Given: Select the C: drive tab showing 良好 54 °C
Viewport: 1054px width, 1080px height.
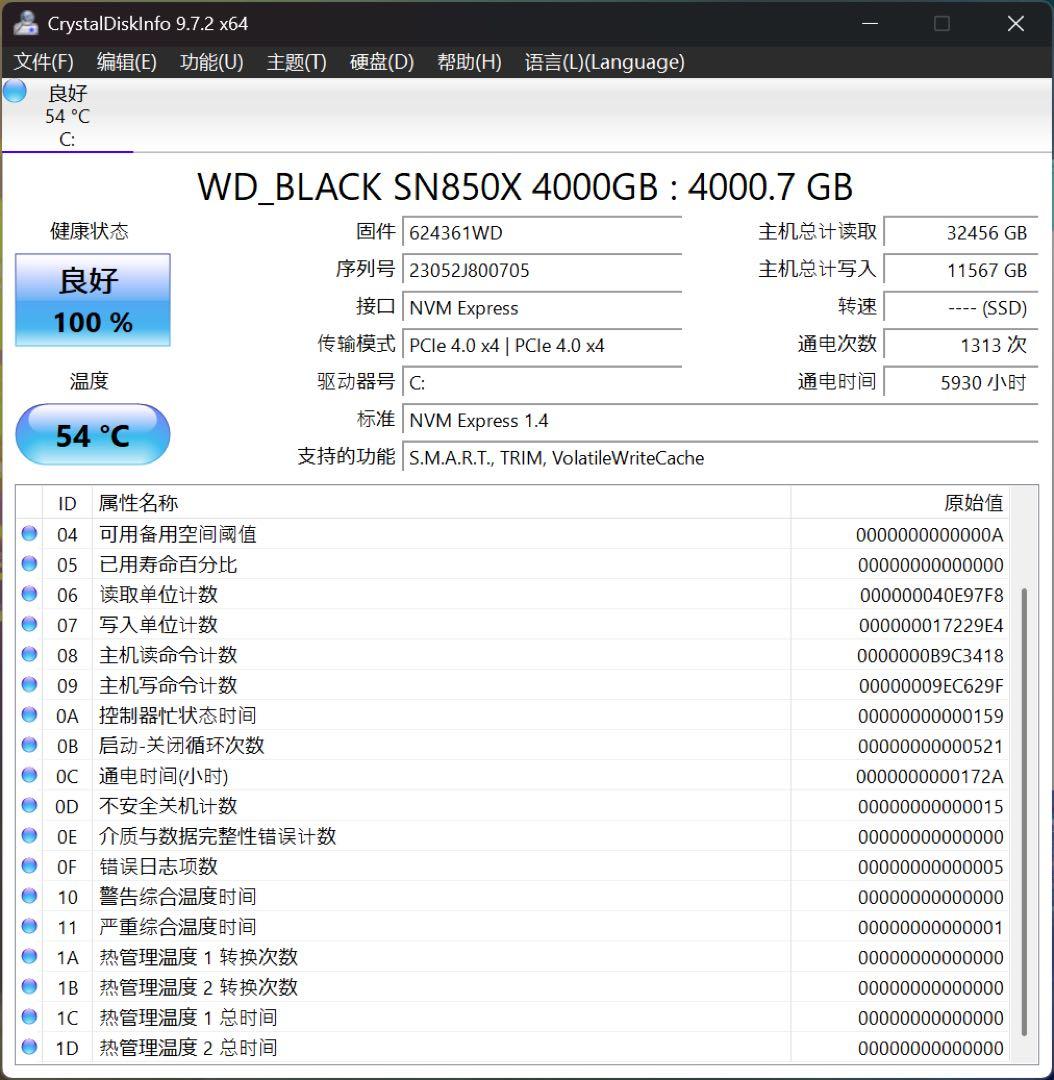Looking at the screenshot, I should point(66,113).
